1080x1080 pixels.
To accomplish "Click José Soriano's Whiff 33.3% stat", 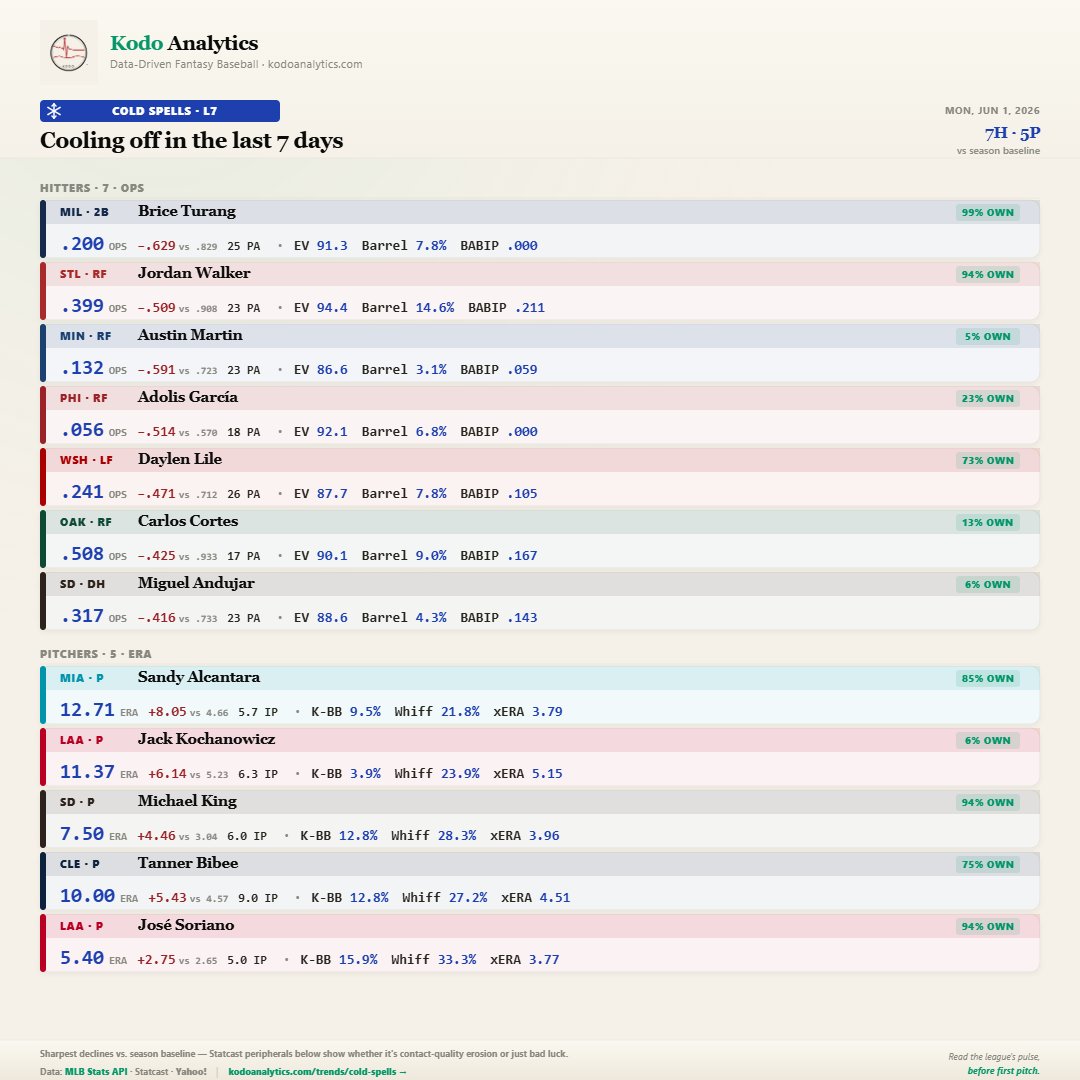I will click(433, 959).
